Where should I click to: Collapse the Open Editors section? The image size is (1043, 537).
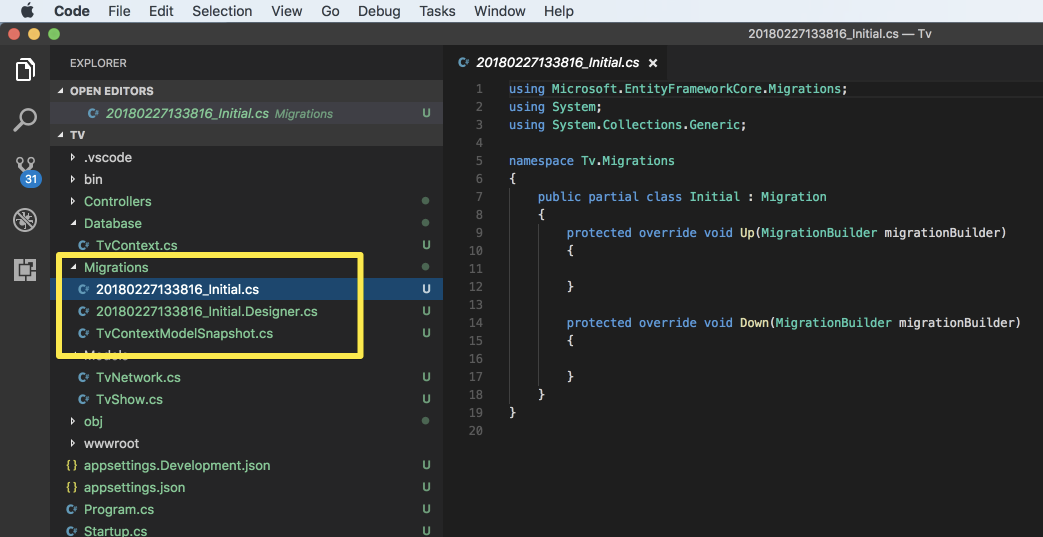coord(61,91)
